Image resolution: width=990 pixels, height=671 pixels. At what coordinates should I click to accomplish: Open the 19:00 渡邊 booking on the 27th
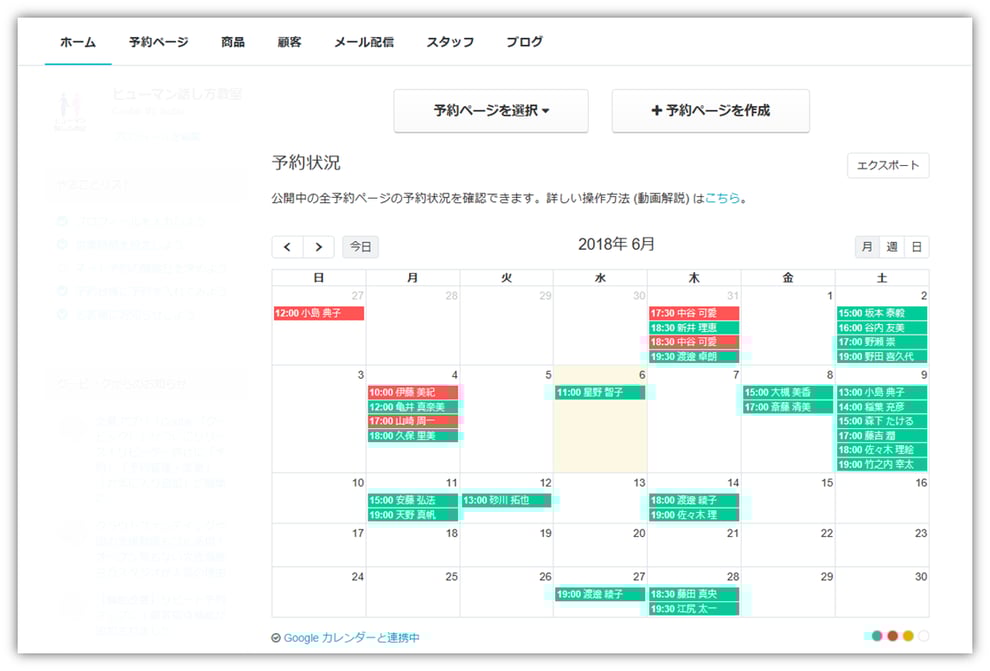point(600,594)
